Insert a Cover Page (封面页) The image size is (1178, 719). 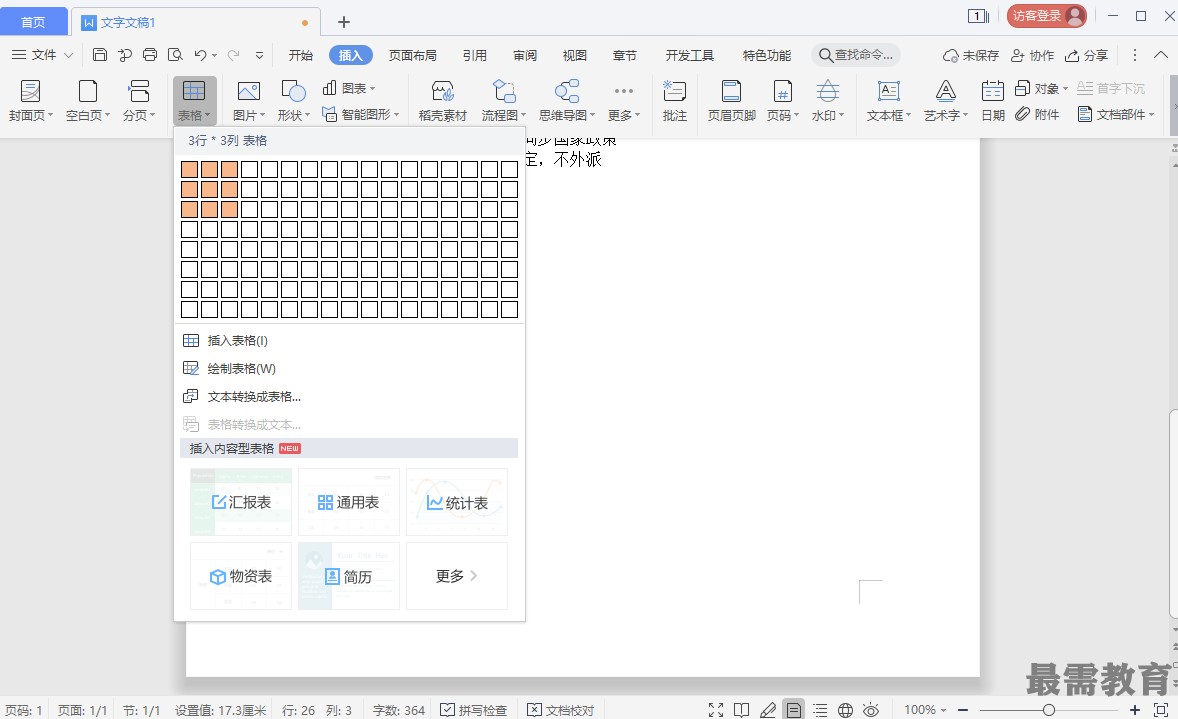(31, 100)
